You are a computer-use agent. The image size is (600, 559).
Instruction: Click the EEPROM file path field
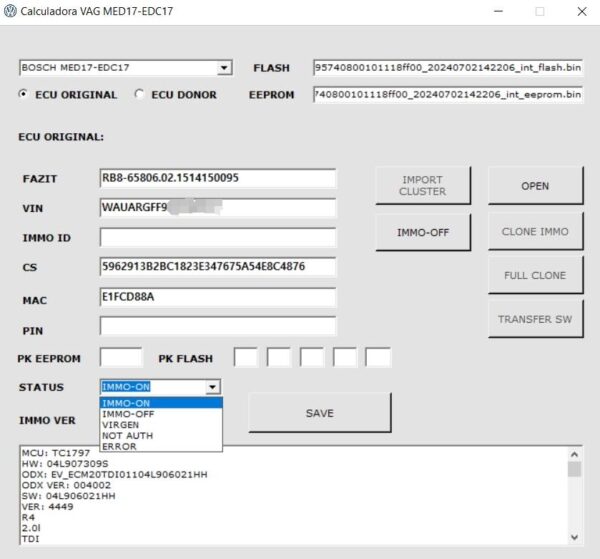pyautogui.click(x=448, y=95)
